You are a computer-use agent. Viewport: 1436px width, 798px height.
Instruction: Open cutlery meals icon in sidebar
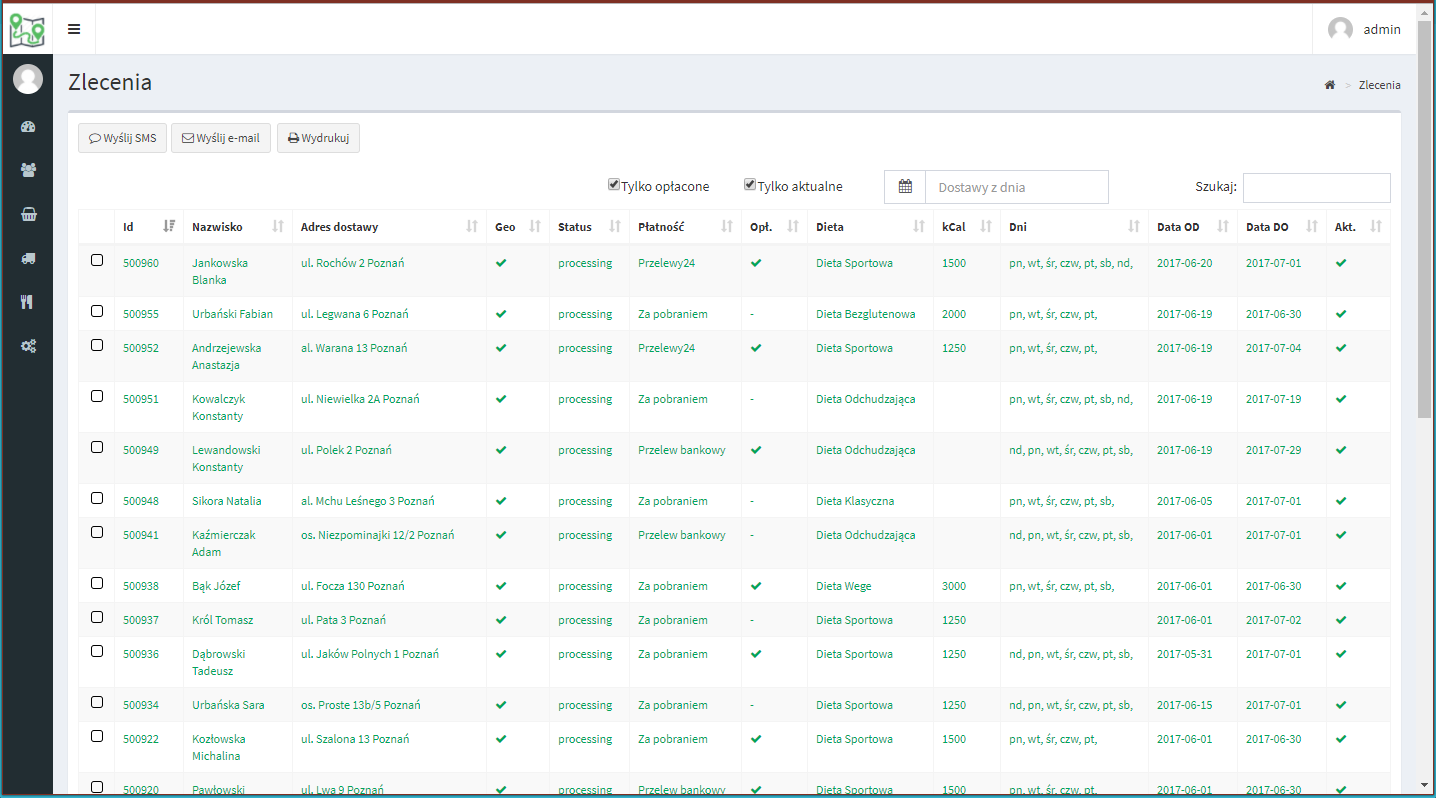pos(28,302)
